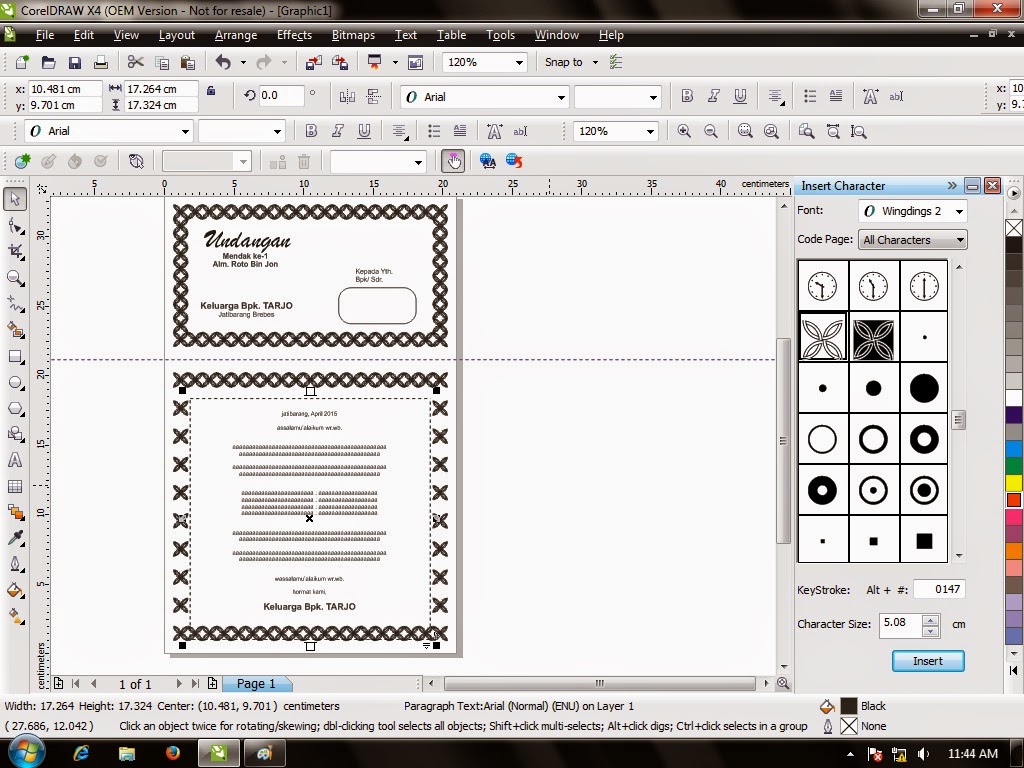Open the Arial font dropdown in property bar
Viewport: 1024px width, 768px height.
[561, 97]
